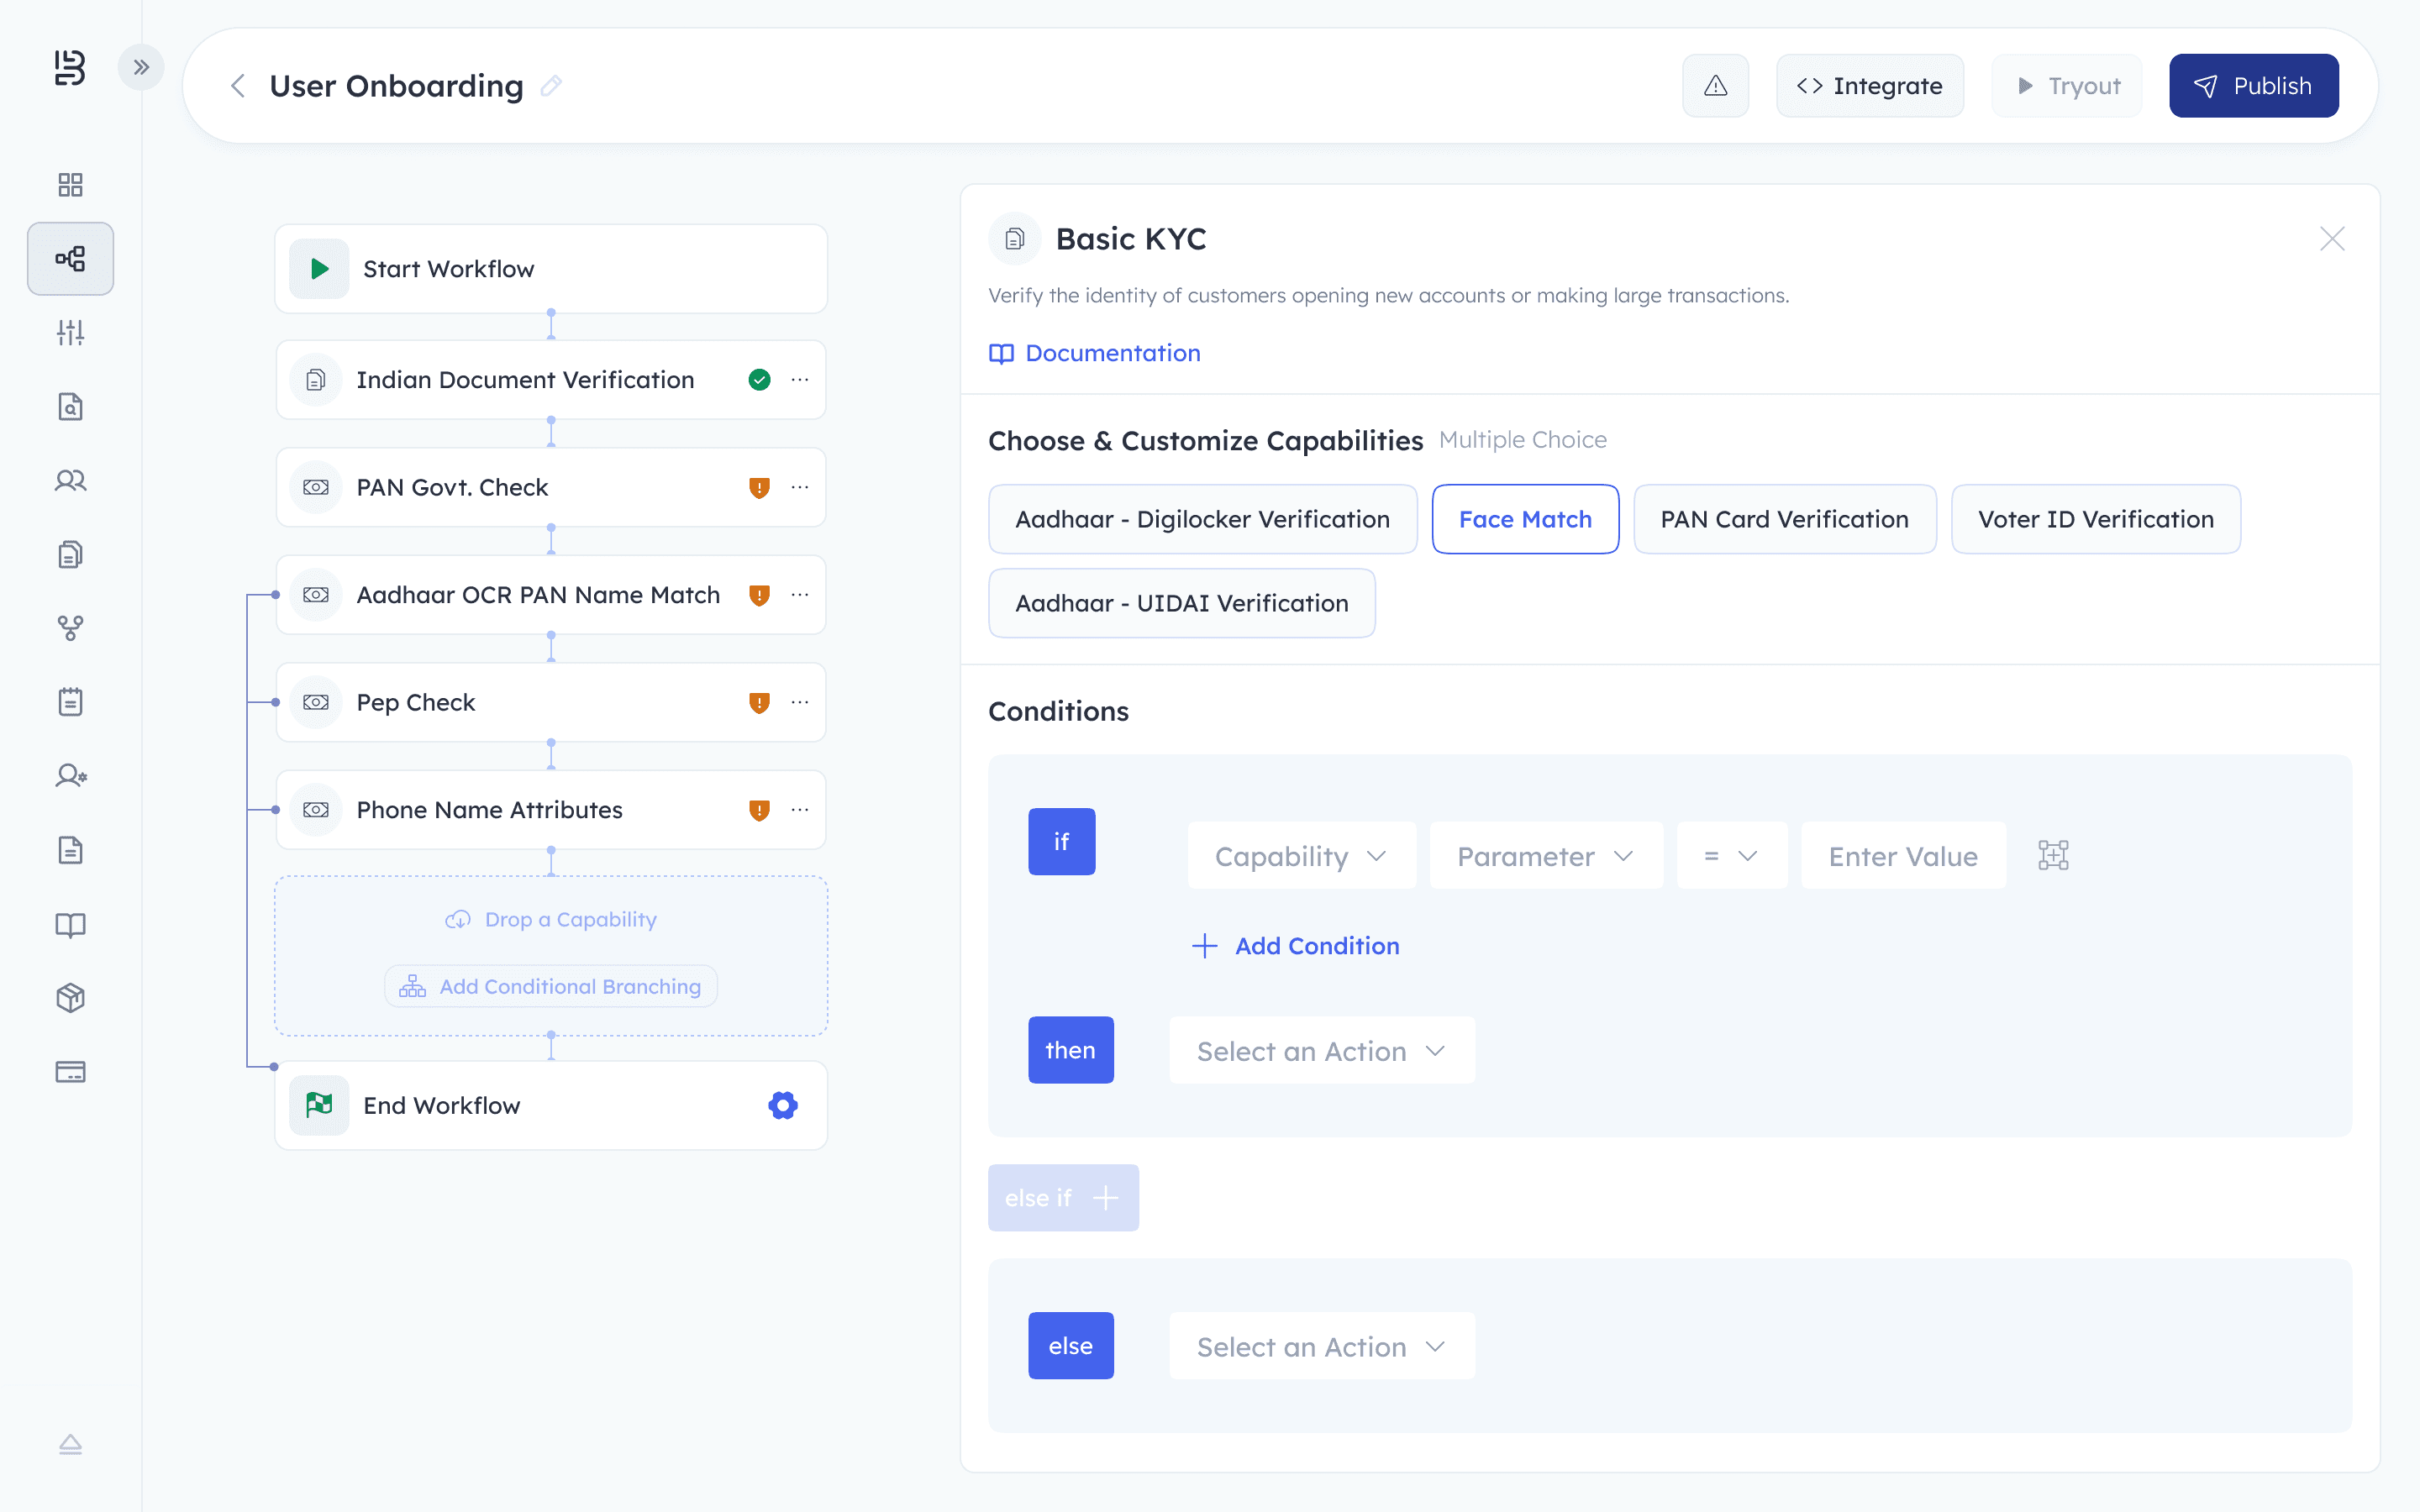
Task: Select Indian Document Verification step
Action: coord(525,380)
